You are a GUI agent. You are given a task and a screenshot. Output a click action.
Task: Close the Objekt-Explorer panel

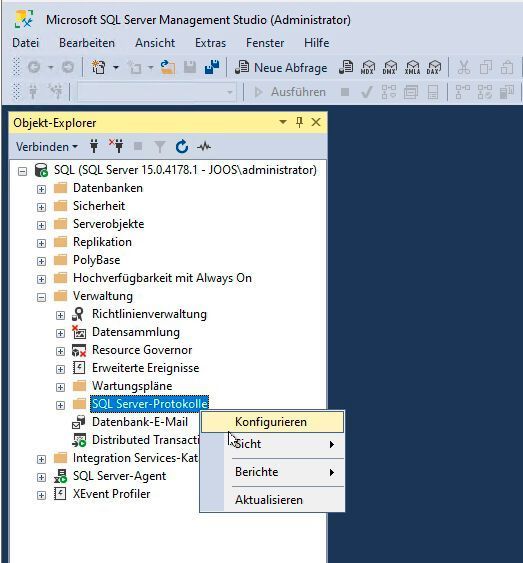pyautogui.click(x=316, y=122)
